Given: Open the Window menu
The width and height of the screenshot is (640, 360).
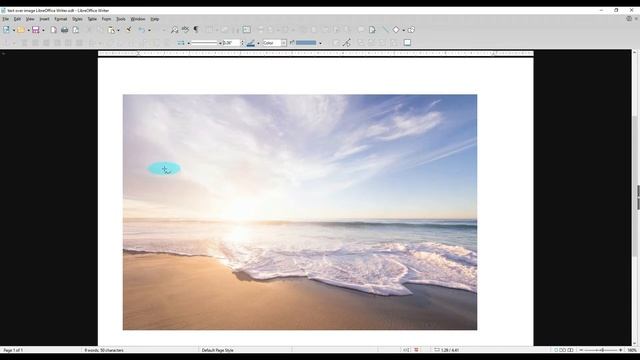Looking at the screenshot, I should click(x=138, y=19).
